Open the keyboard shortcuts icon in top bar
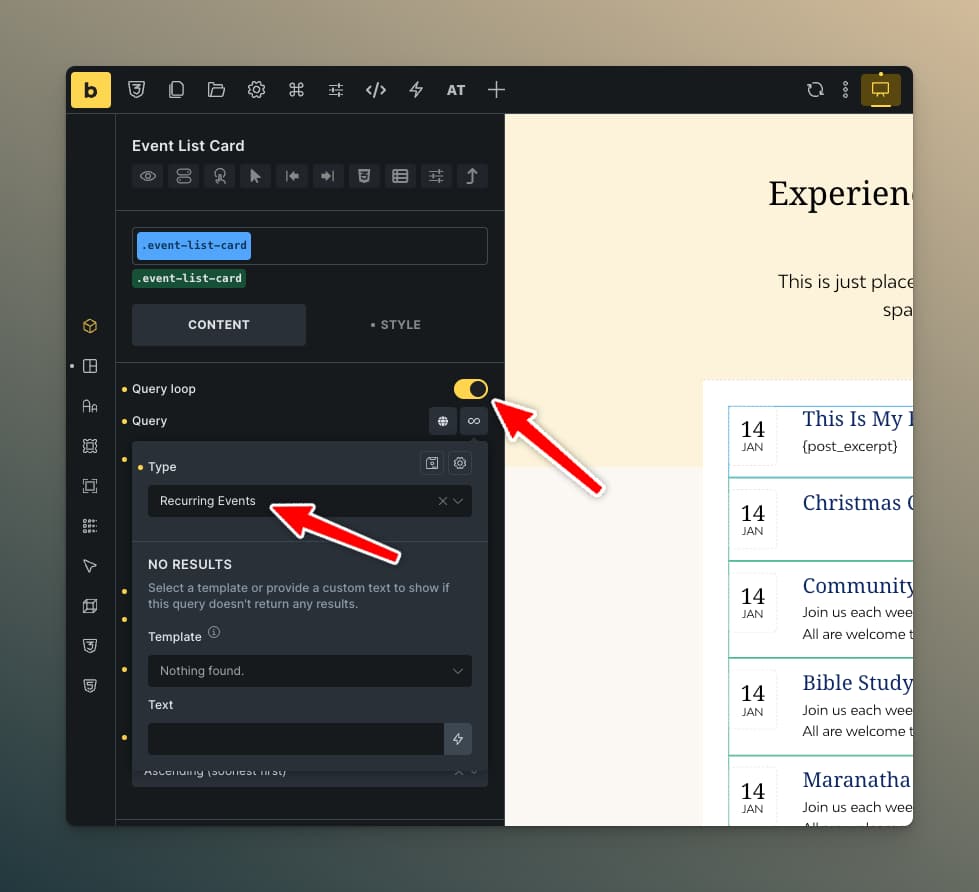 [296, 89]
